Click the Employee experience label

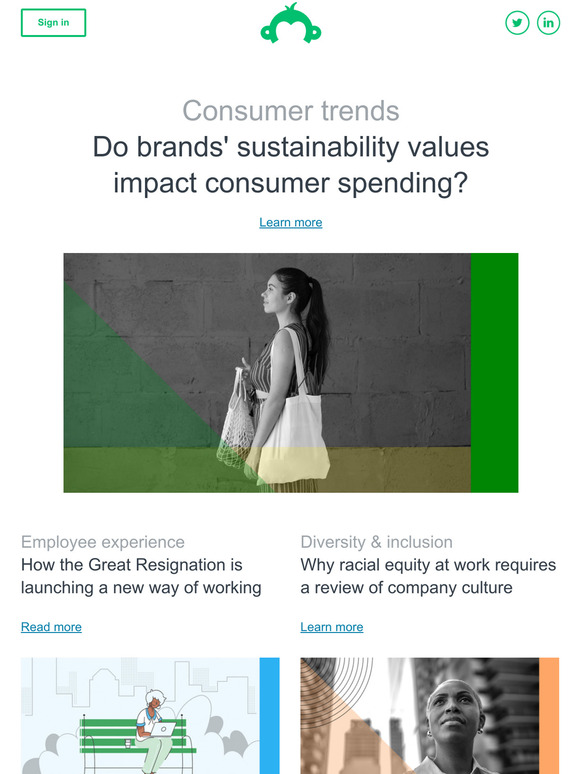point(103,542)
